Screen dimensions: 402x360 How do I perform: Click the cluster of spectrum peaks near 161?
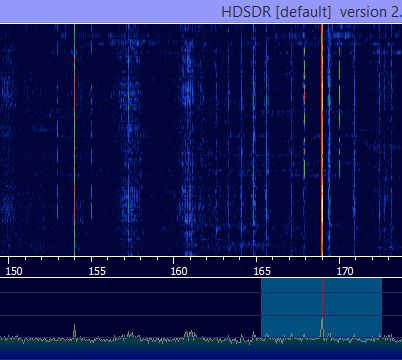coord(190,334)
